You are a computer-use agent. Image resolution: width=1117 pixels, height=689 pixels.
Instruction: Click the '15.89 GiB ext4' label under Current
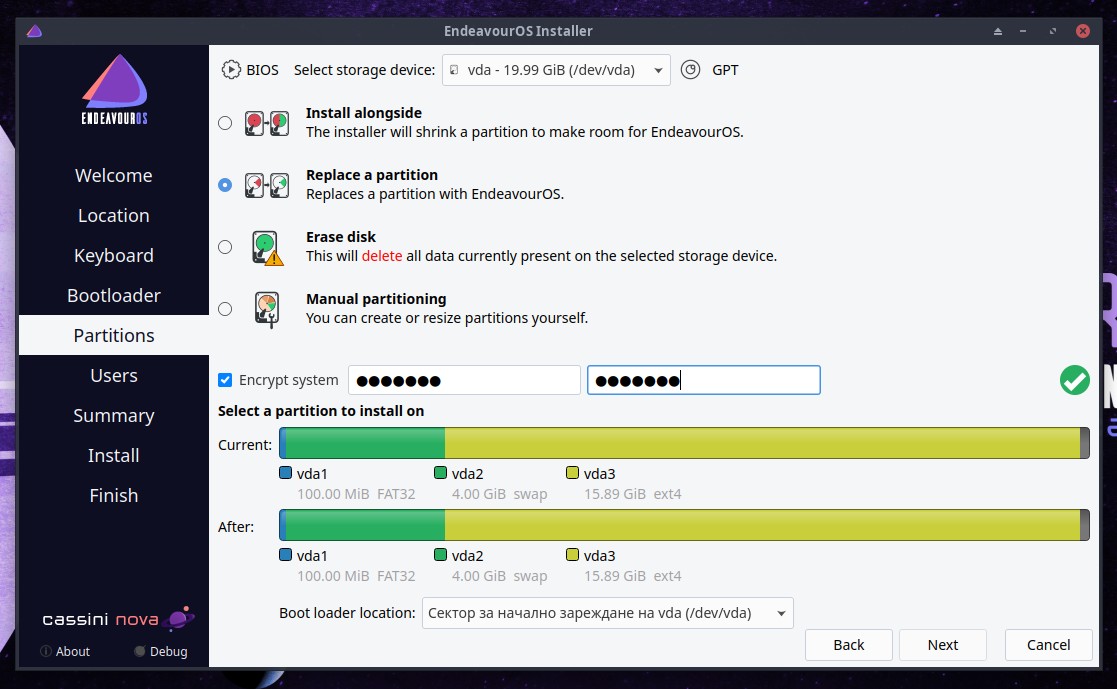633,494
